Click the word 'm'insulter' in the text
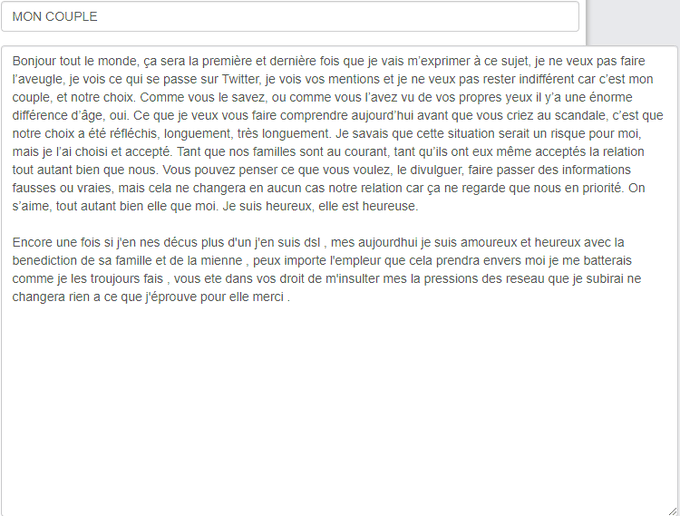This screenshot has width=680, height=516. [352, 279]
